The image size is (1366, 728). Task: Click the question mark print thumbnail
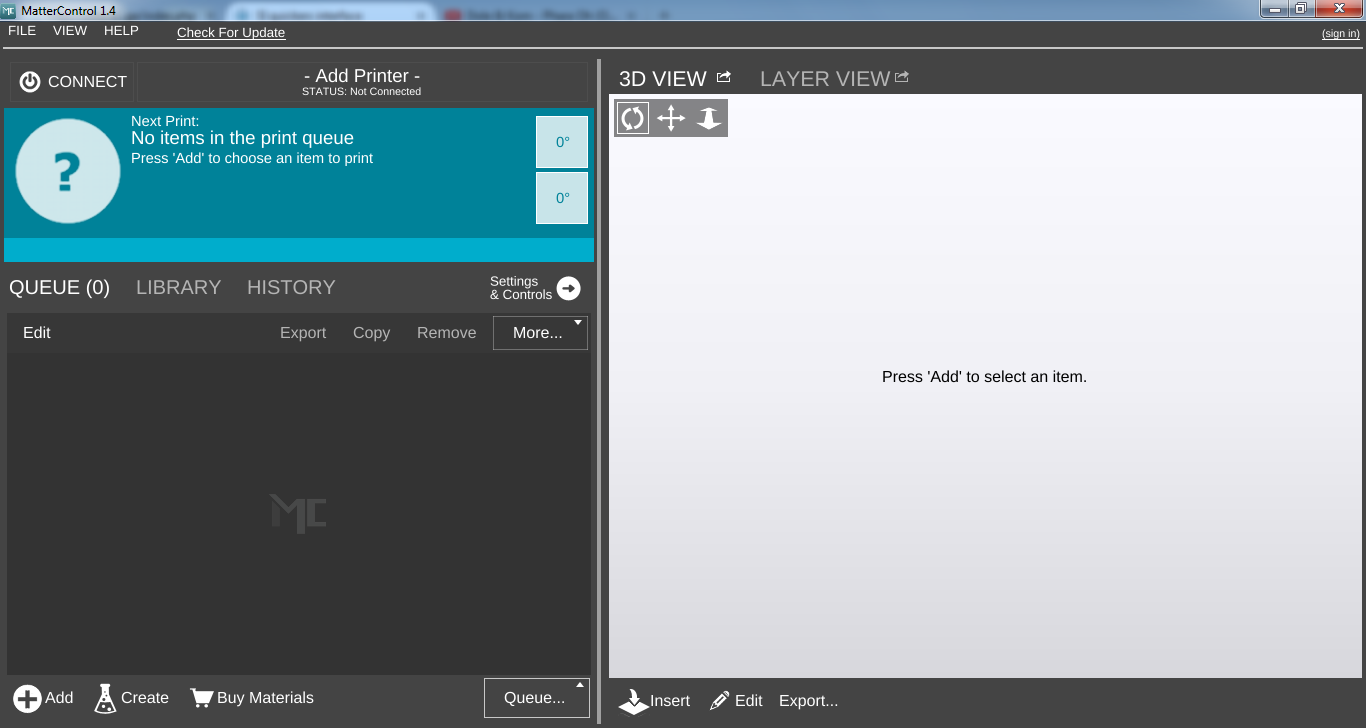68,171
